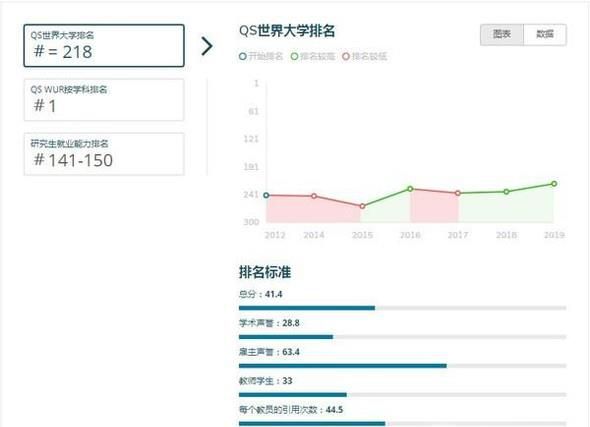The image size is (590, 427).
Task: Click the 2019 data point on chart
Action: 554,184
